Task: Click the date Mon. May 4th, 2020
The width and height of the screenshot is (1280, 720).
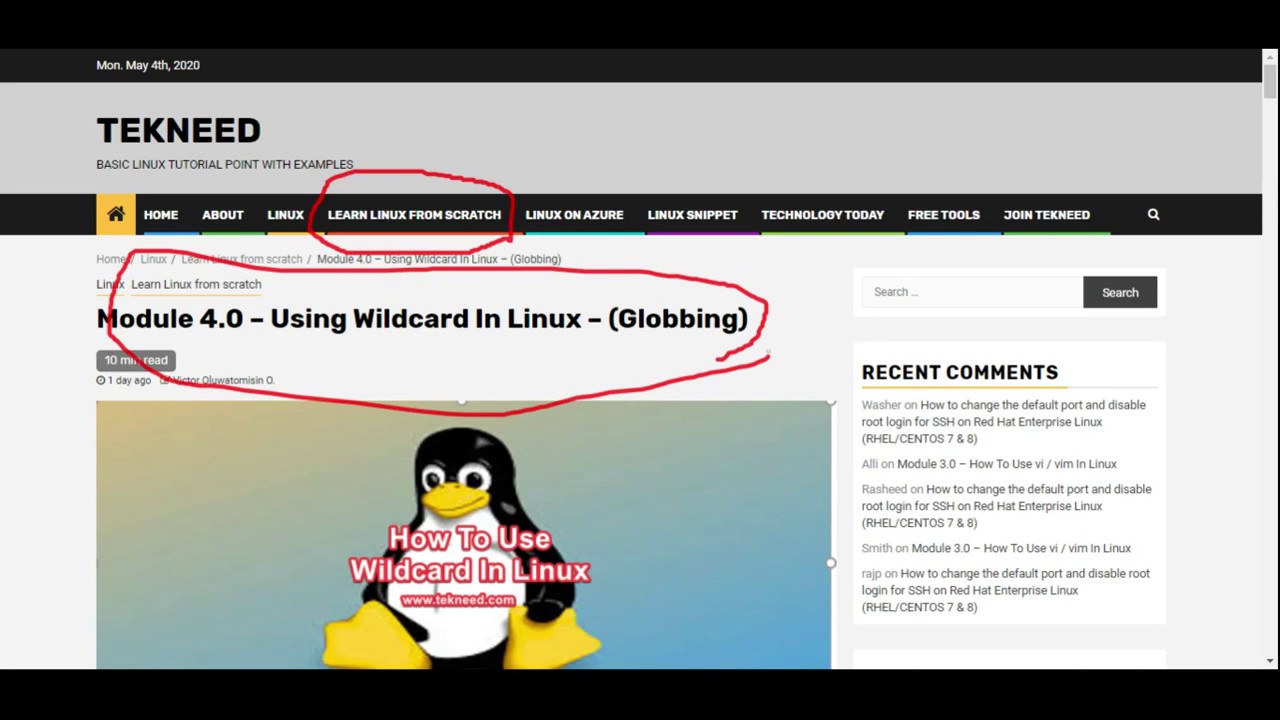Action: (x=148, y=65)
